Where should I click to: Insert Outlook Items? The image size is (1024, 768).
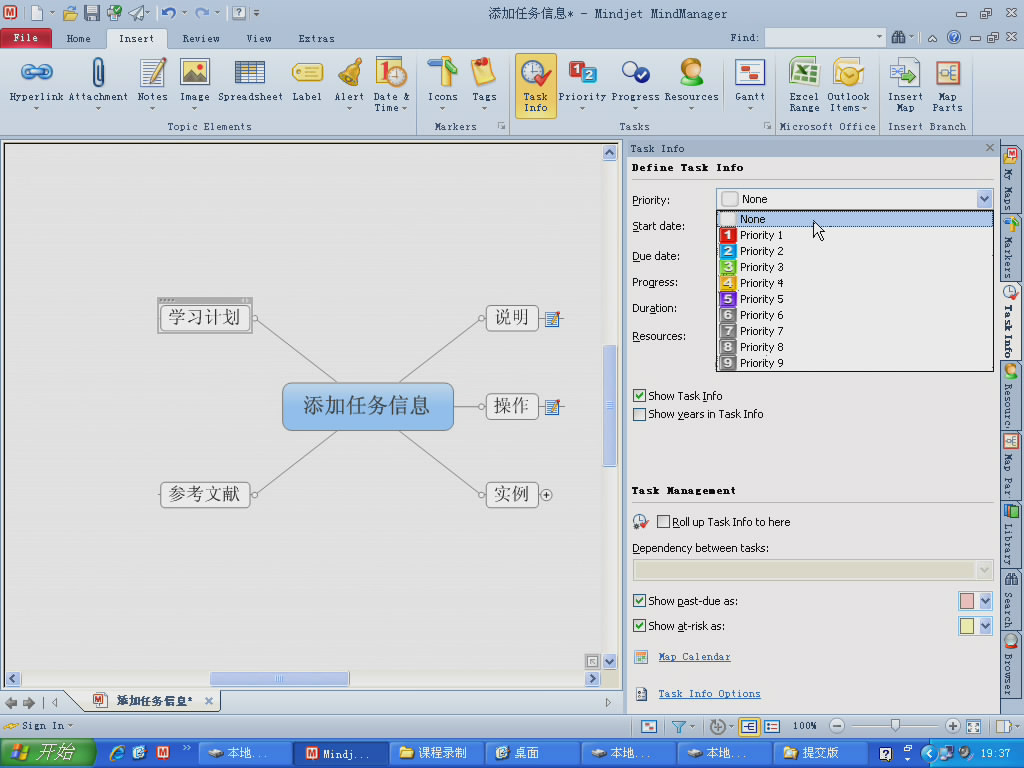(x=848, y=85)
